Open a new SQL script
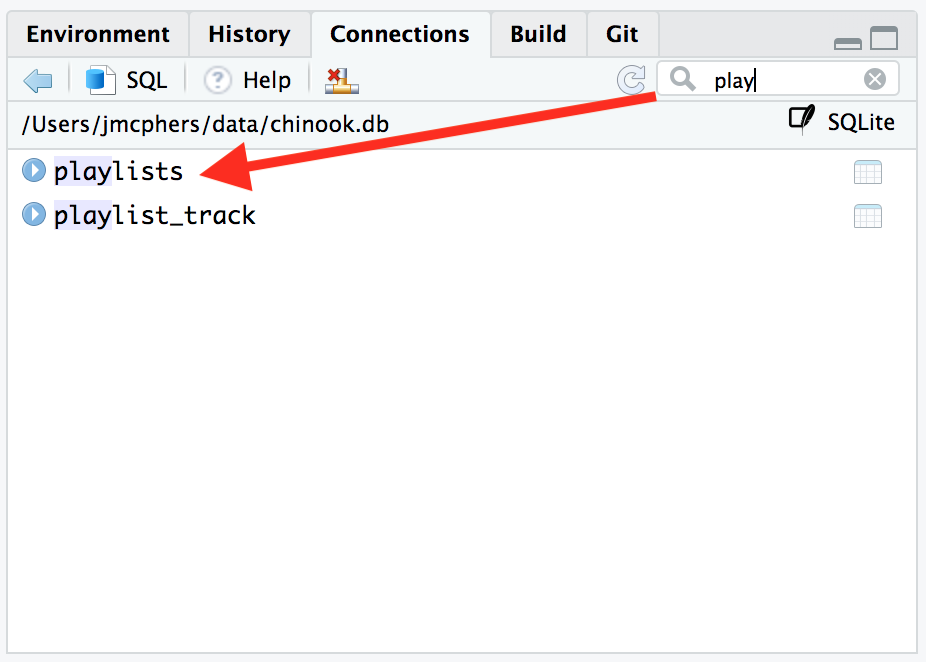 [x=126, y=80]
